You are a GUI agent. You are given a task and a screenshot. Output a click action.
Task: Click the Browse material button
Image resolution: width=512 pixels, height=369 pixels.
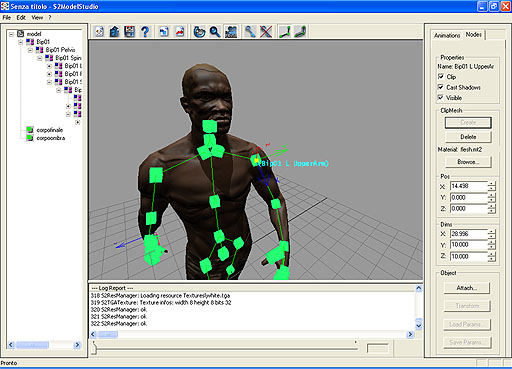[x=468, y=162]
